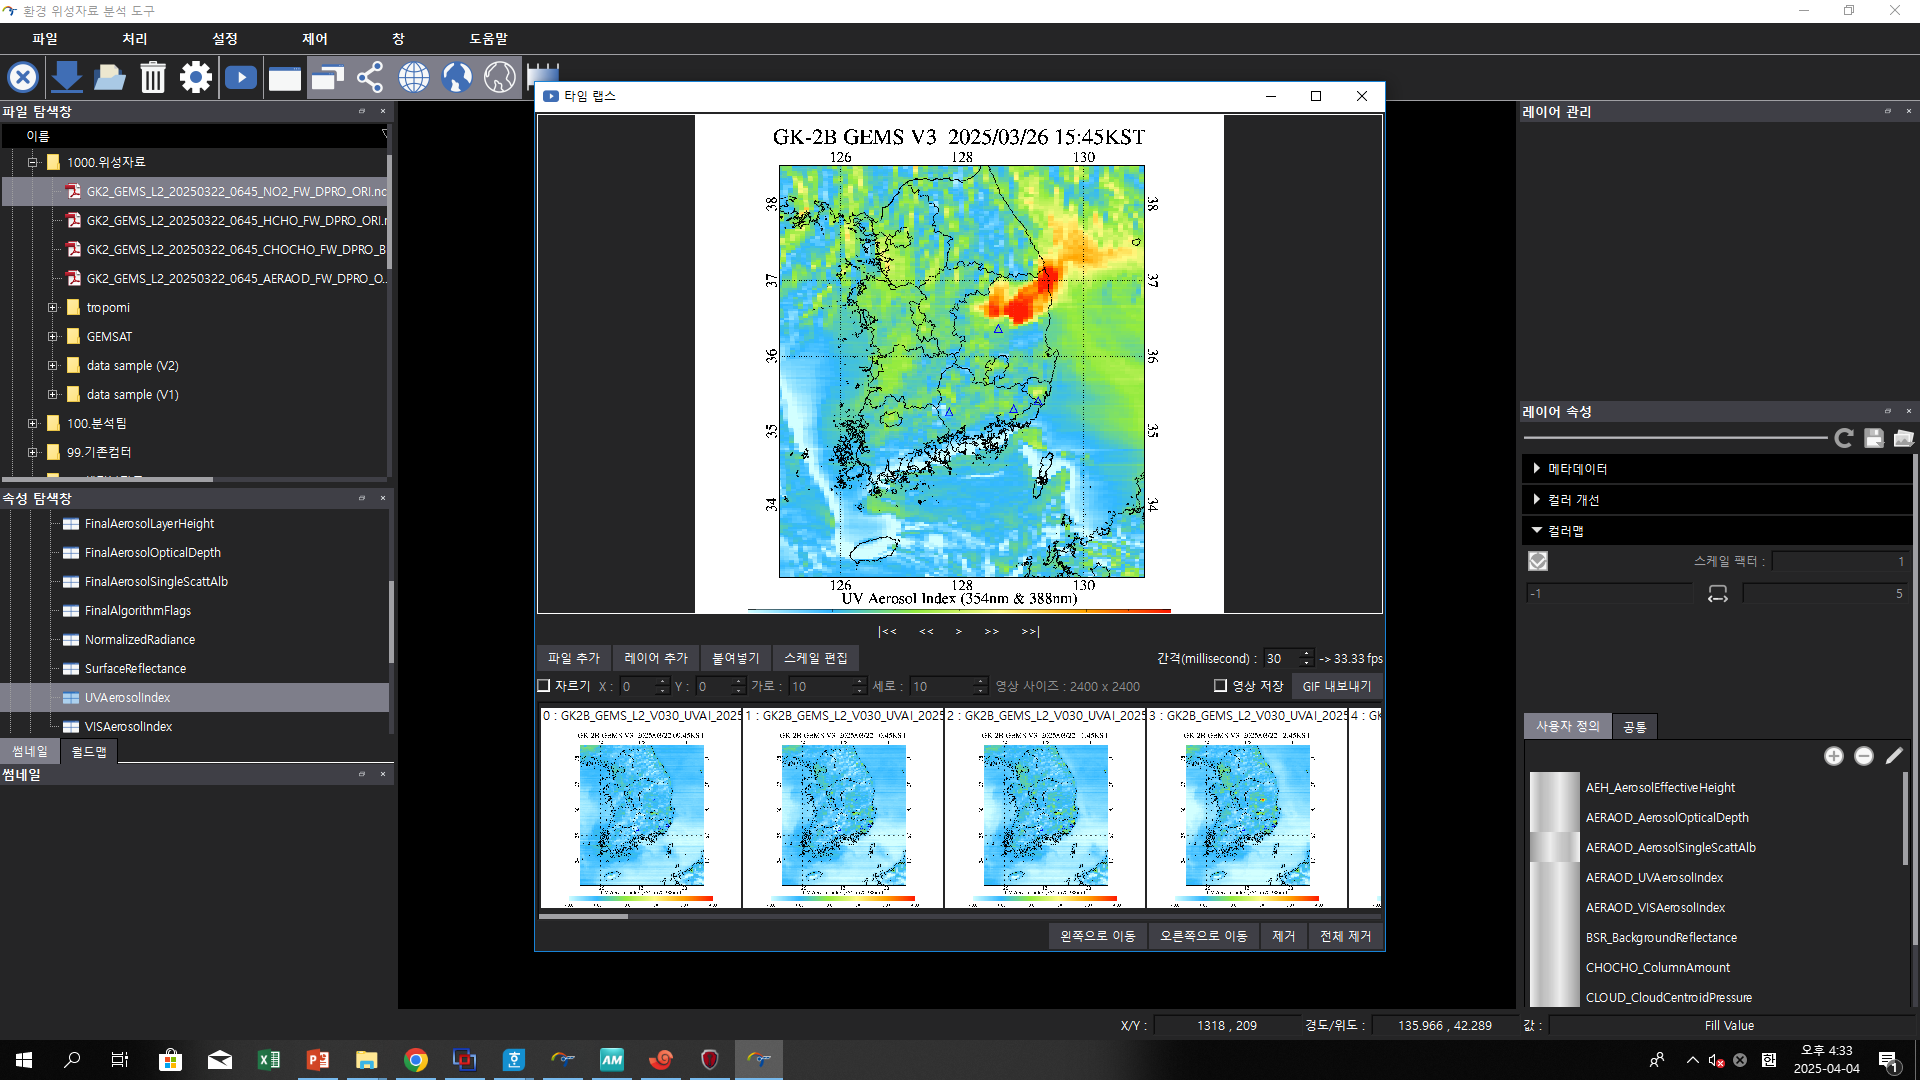Click the save icon in layer properties
The height and width of the screenshot is (1080, 1920).
pyautogui.click(x=1874, y=438)
